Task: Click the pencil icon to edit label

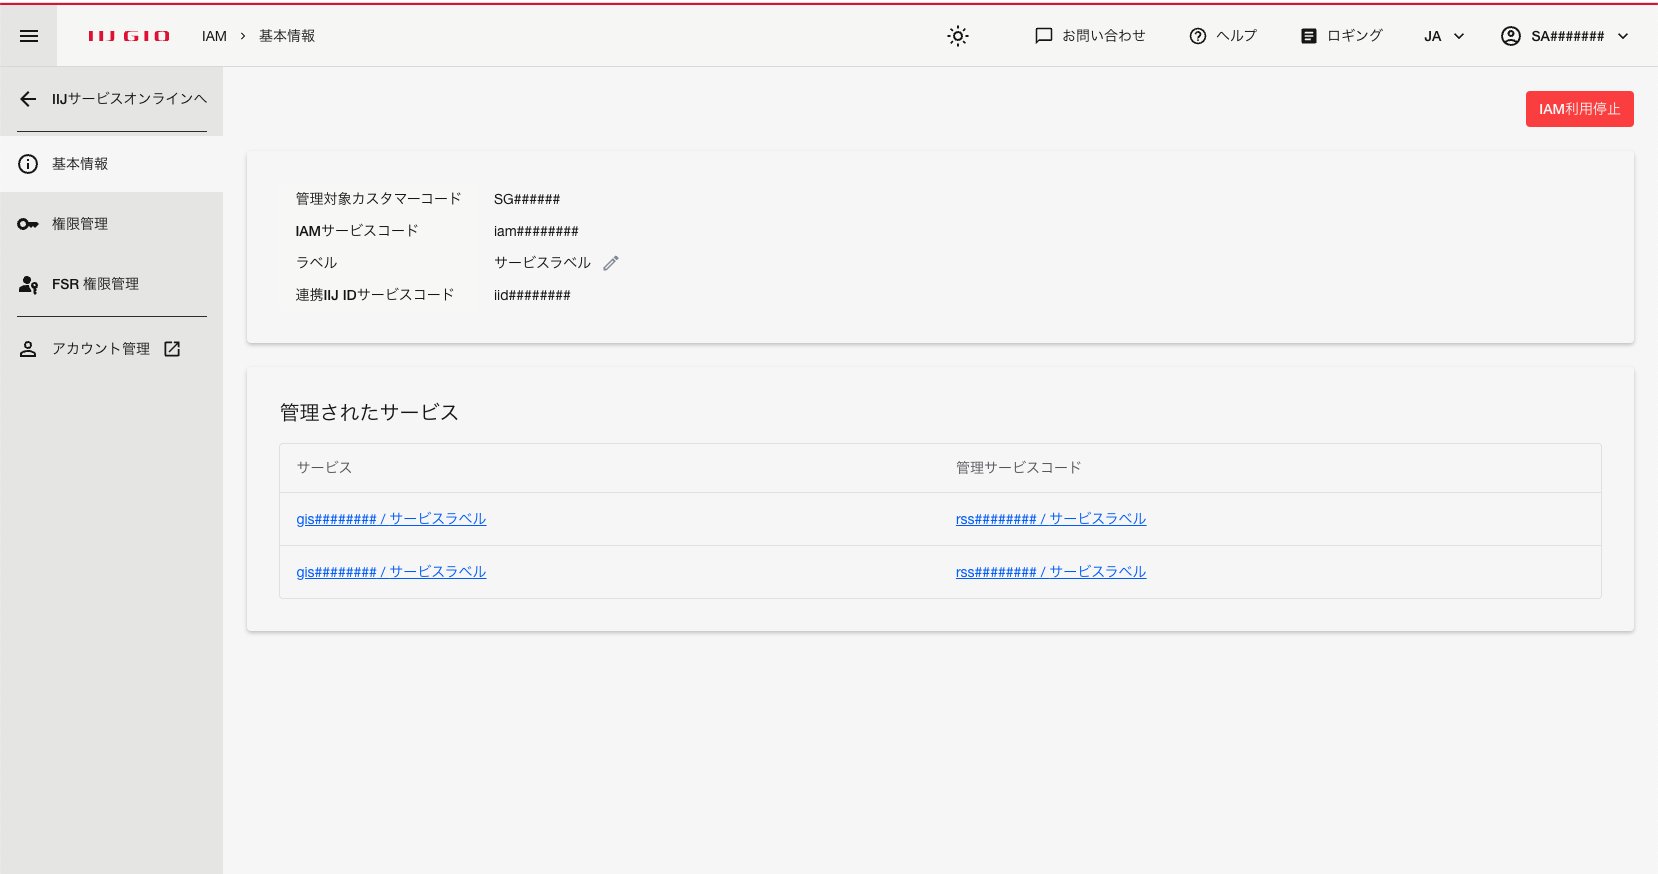Action: pos(611,263)
